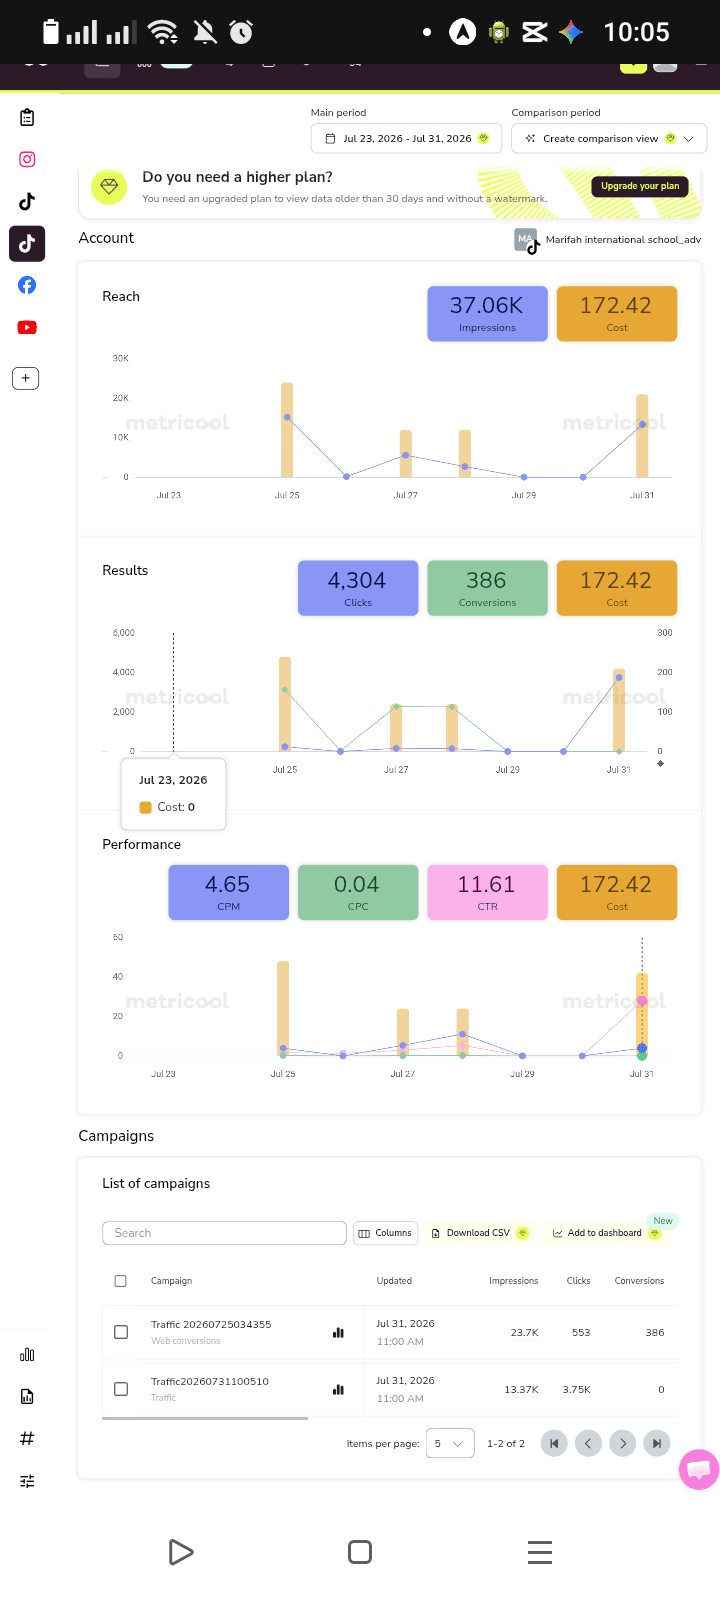Open the main period date range picker
This screenshot has width=720, height=1600.
405,139
